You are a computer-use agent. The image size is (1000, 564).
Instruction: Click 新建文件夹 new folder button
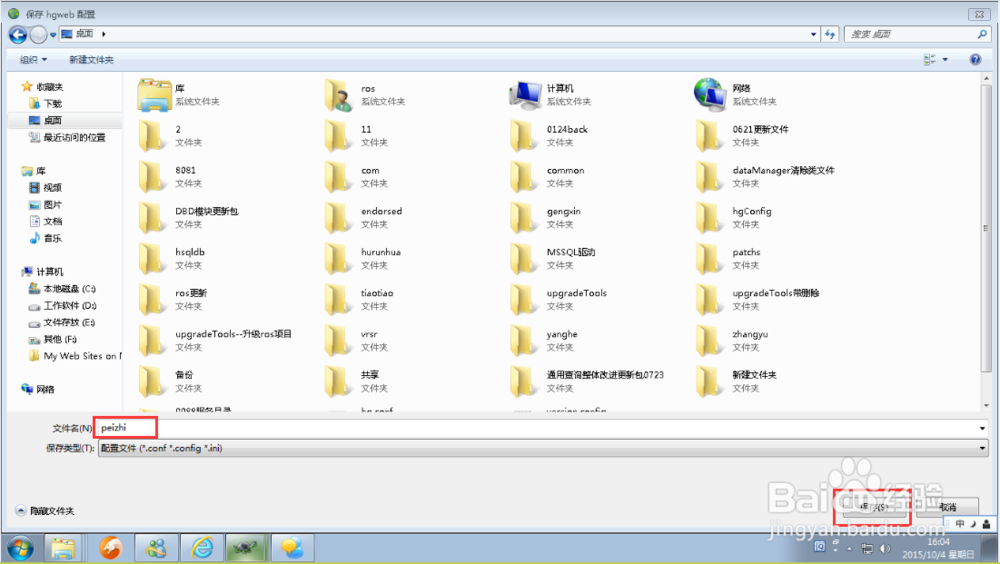(91, 59)
